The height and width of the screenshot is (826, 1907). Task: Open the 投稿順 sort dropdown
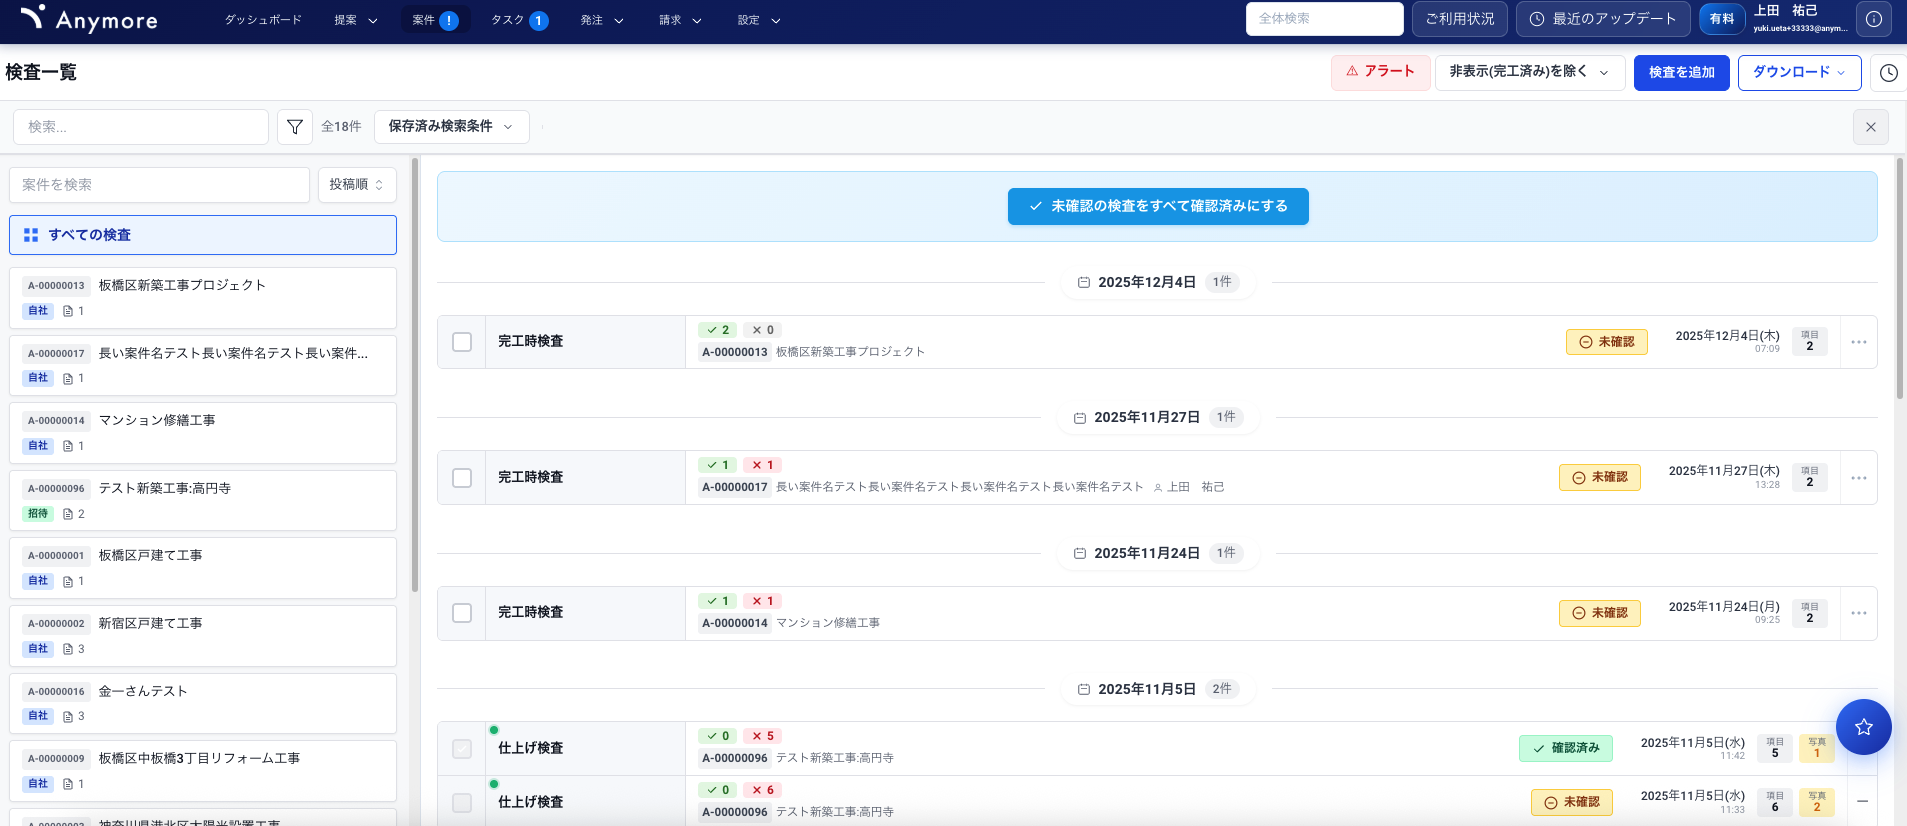357,185
